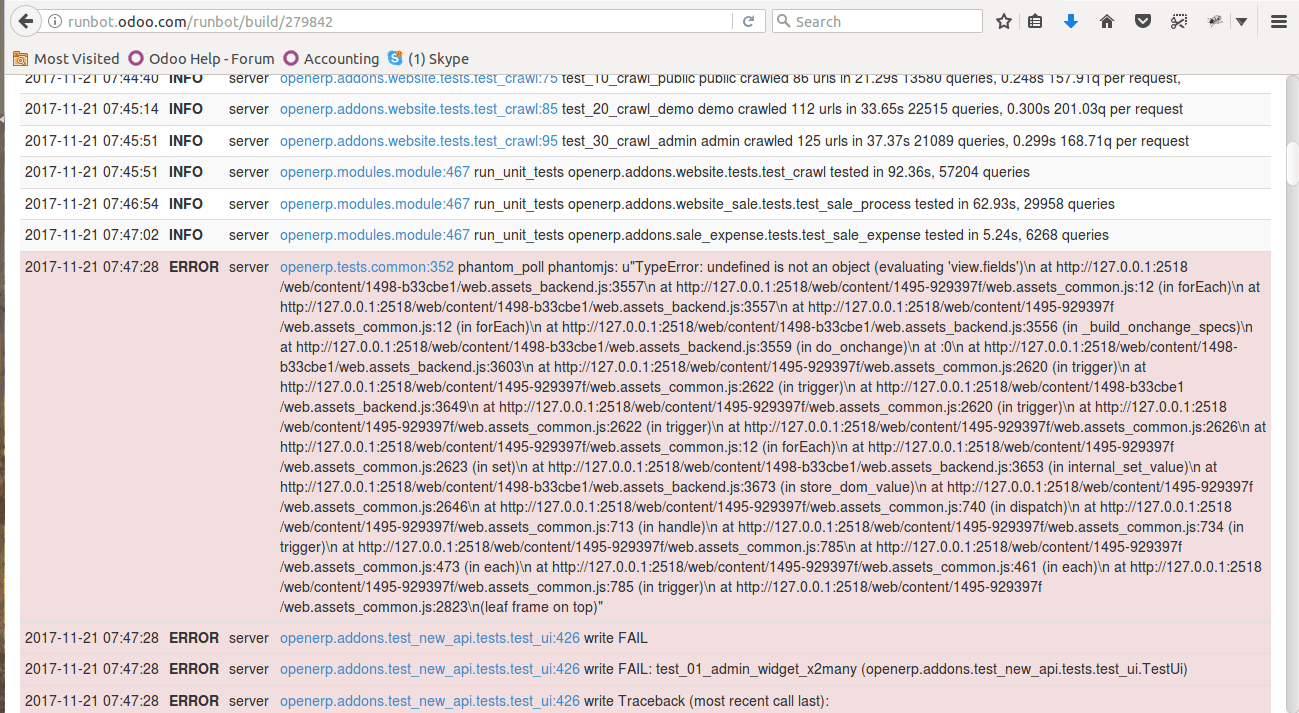Image resolution: width=1299 pixels, height=713 pixels.
Task: Open the test_crawl:95 source link
Action: 419,141
